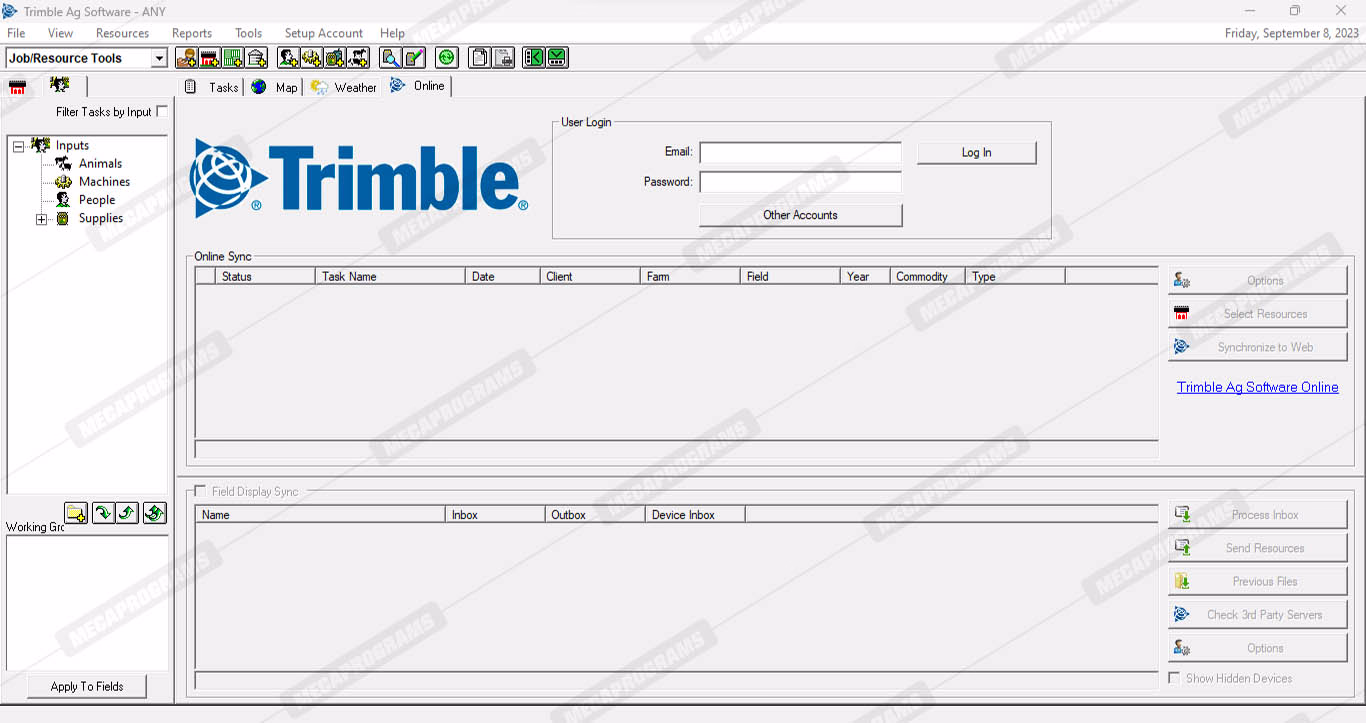Image resolution: width=1366 pixels, height=723 pixels.
Task: Select the Online tab
Action: [417, 86]
